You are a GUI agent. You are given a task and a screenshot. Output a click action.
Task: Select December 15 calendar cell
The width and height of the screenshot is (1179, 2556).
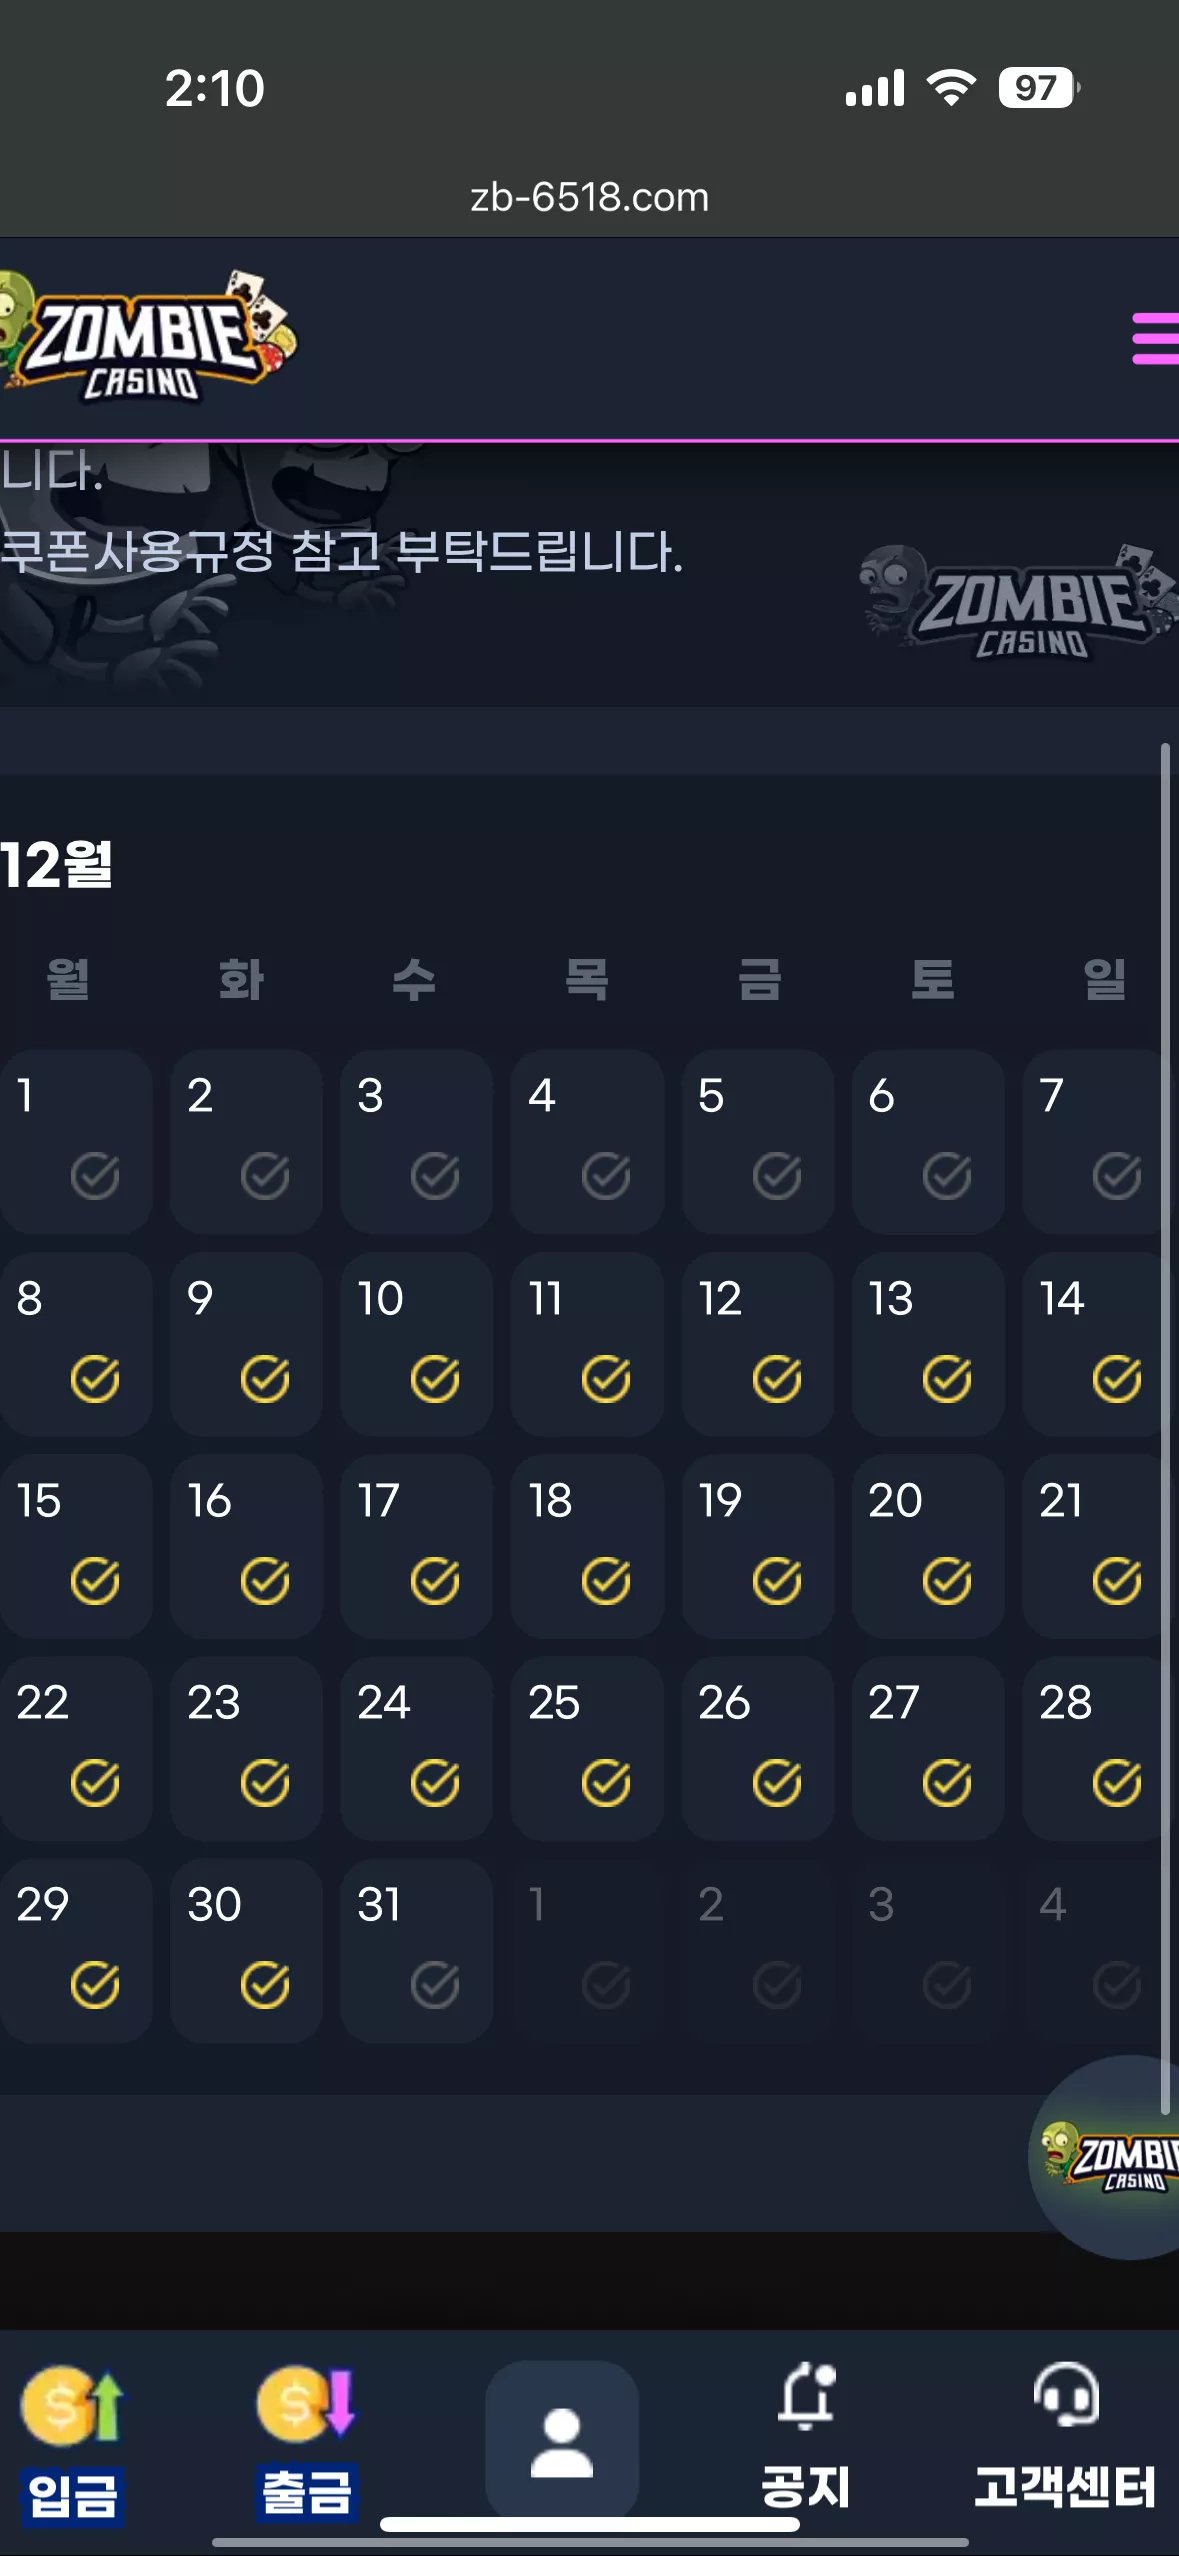pyautogui.click(x=76, y=1546)
